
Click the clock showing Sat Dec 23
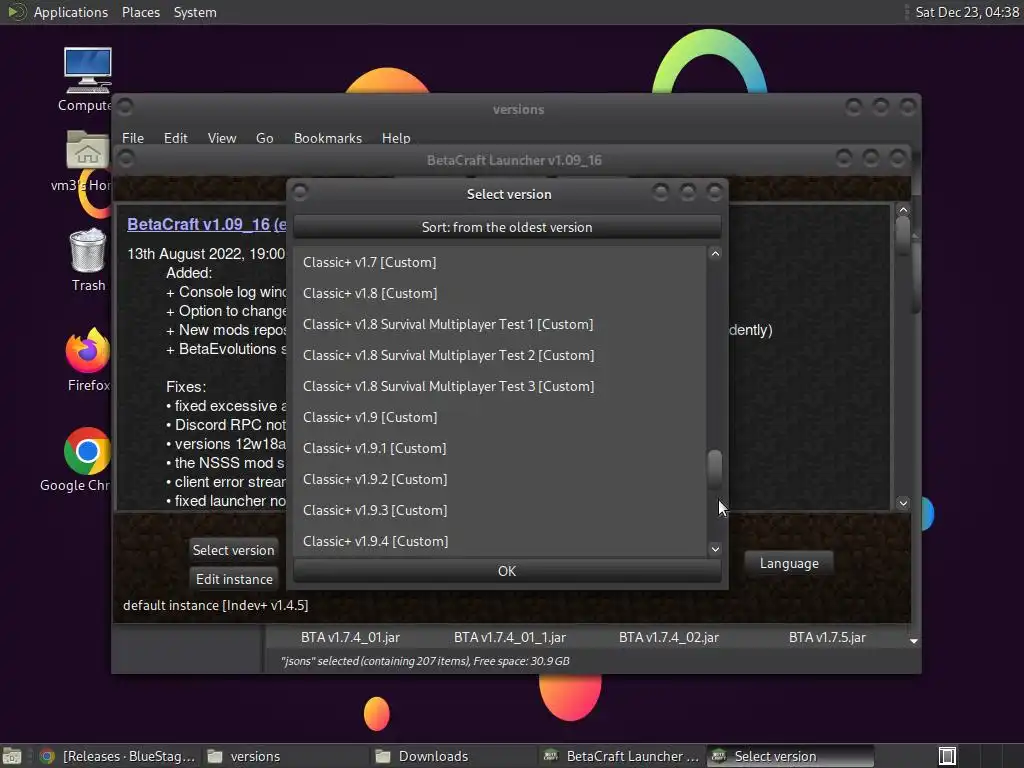(967, 12)
